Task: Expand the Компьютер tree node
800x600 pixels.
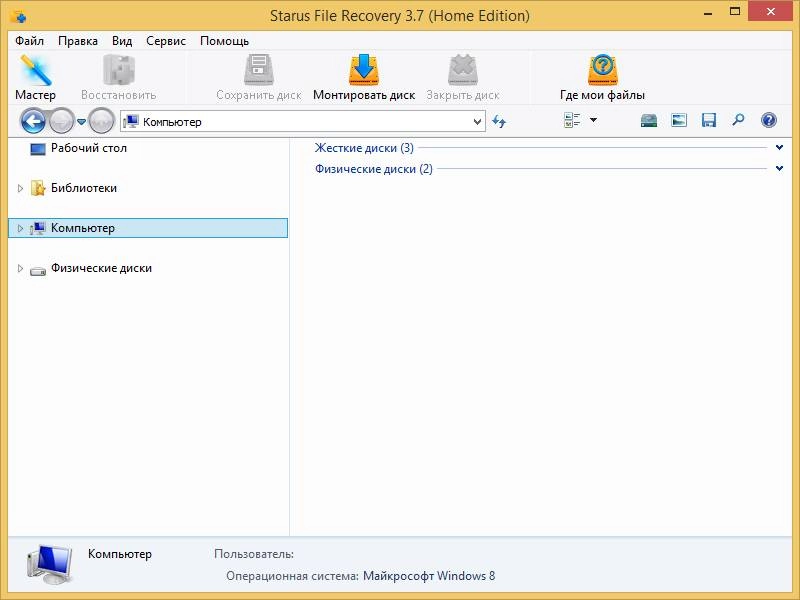Action: point(20,228)
